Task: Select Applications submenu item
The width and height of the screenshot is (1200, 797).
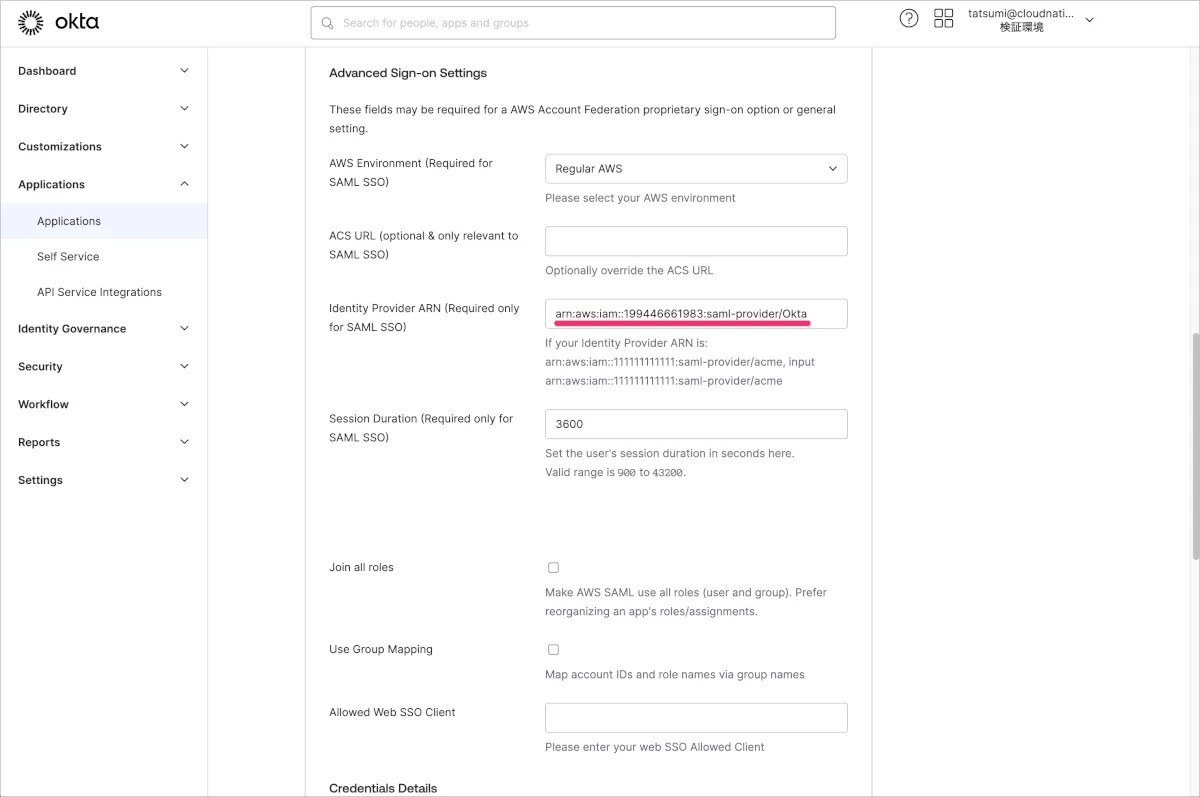Action: click(69, 221)
